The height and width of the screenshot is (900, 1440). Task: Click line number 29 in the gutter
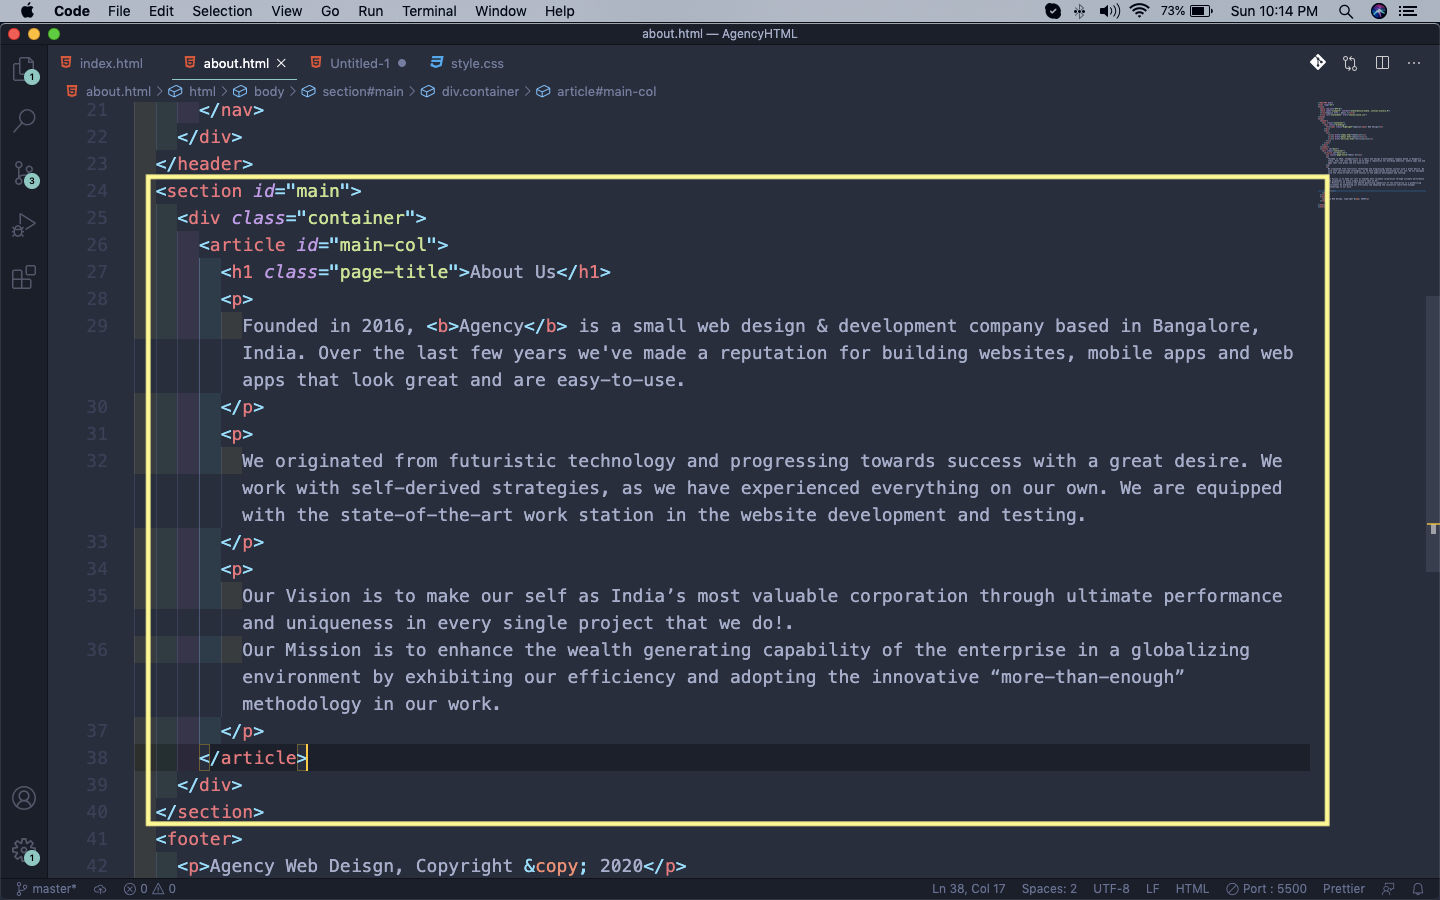coord(97,326)
